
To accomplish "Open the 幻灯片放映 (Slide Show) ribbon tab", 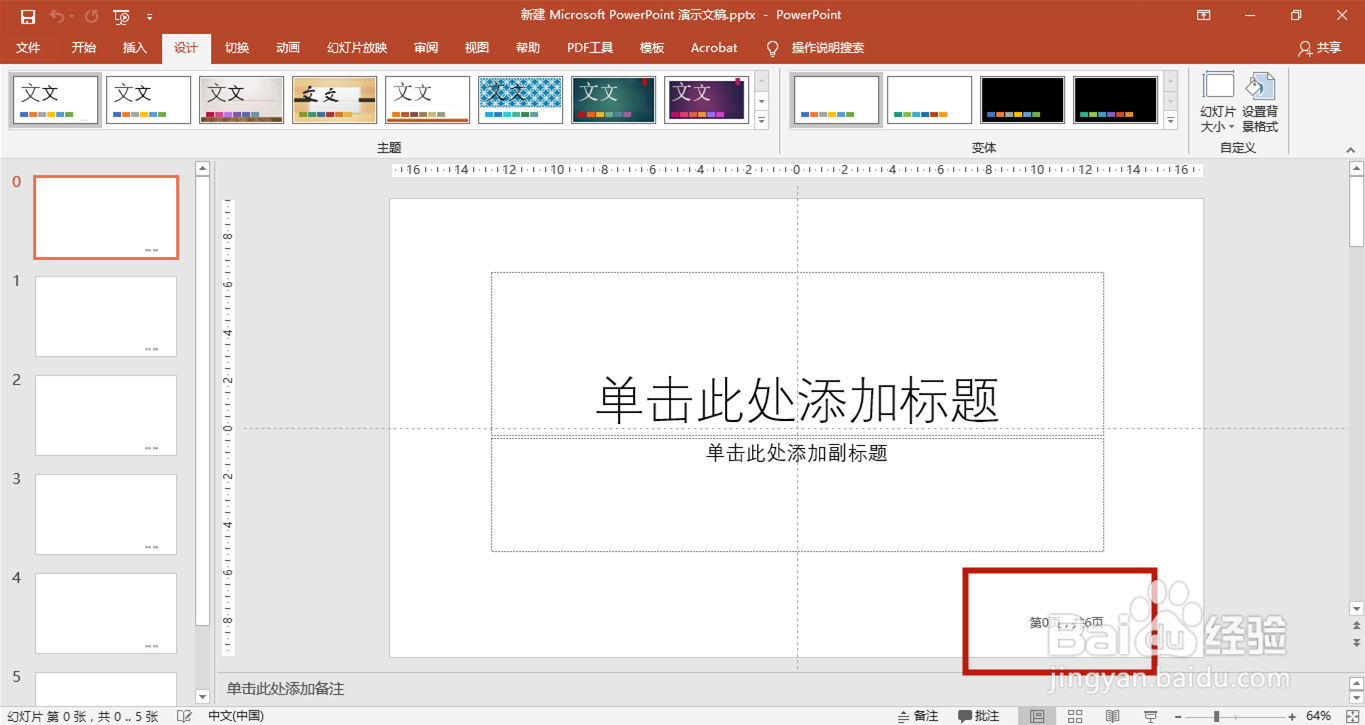I will pyautogui.click(x=355, y=47).
